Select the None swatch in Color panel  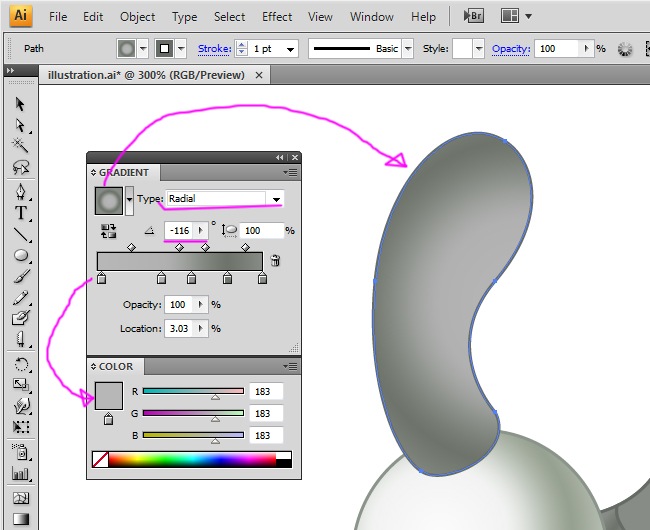point(100,460)
